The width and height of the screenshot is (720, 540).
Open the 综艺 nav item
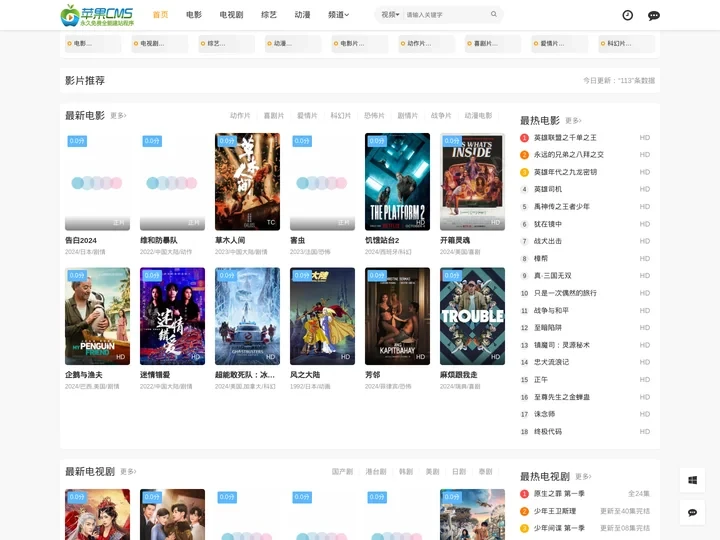(x=269, y=15)
